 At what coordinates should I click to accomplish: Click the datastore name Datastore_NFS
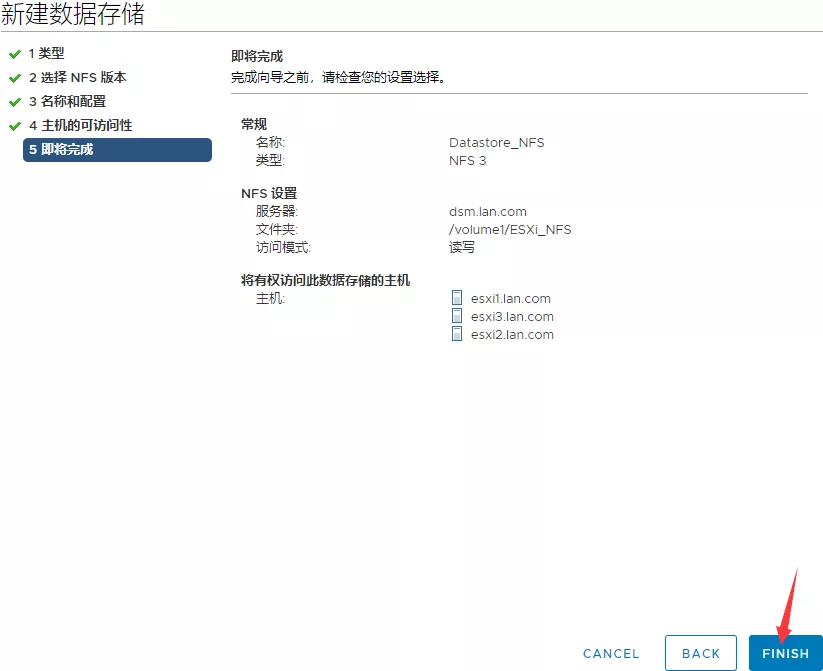pyautogui.click(x=496, y=143)
